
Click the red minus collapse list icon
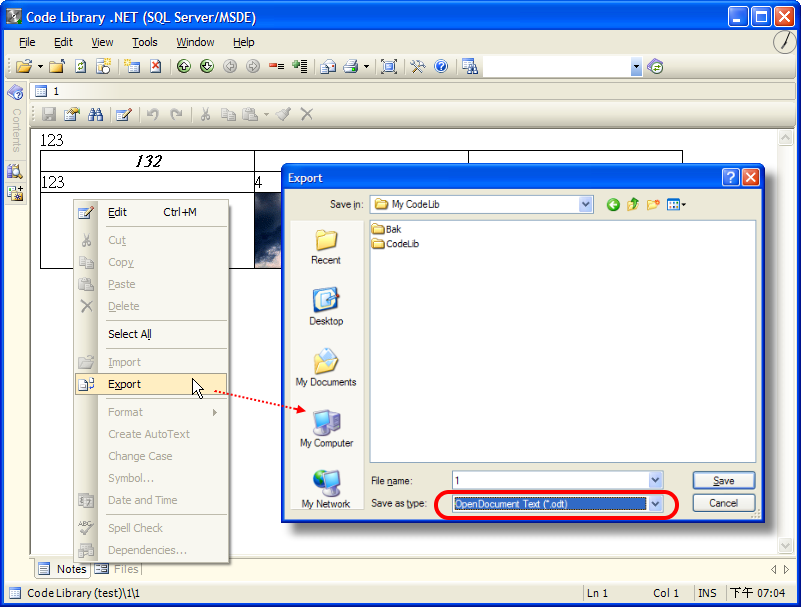[276, 66]
